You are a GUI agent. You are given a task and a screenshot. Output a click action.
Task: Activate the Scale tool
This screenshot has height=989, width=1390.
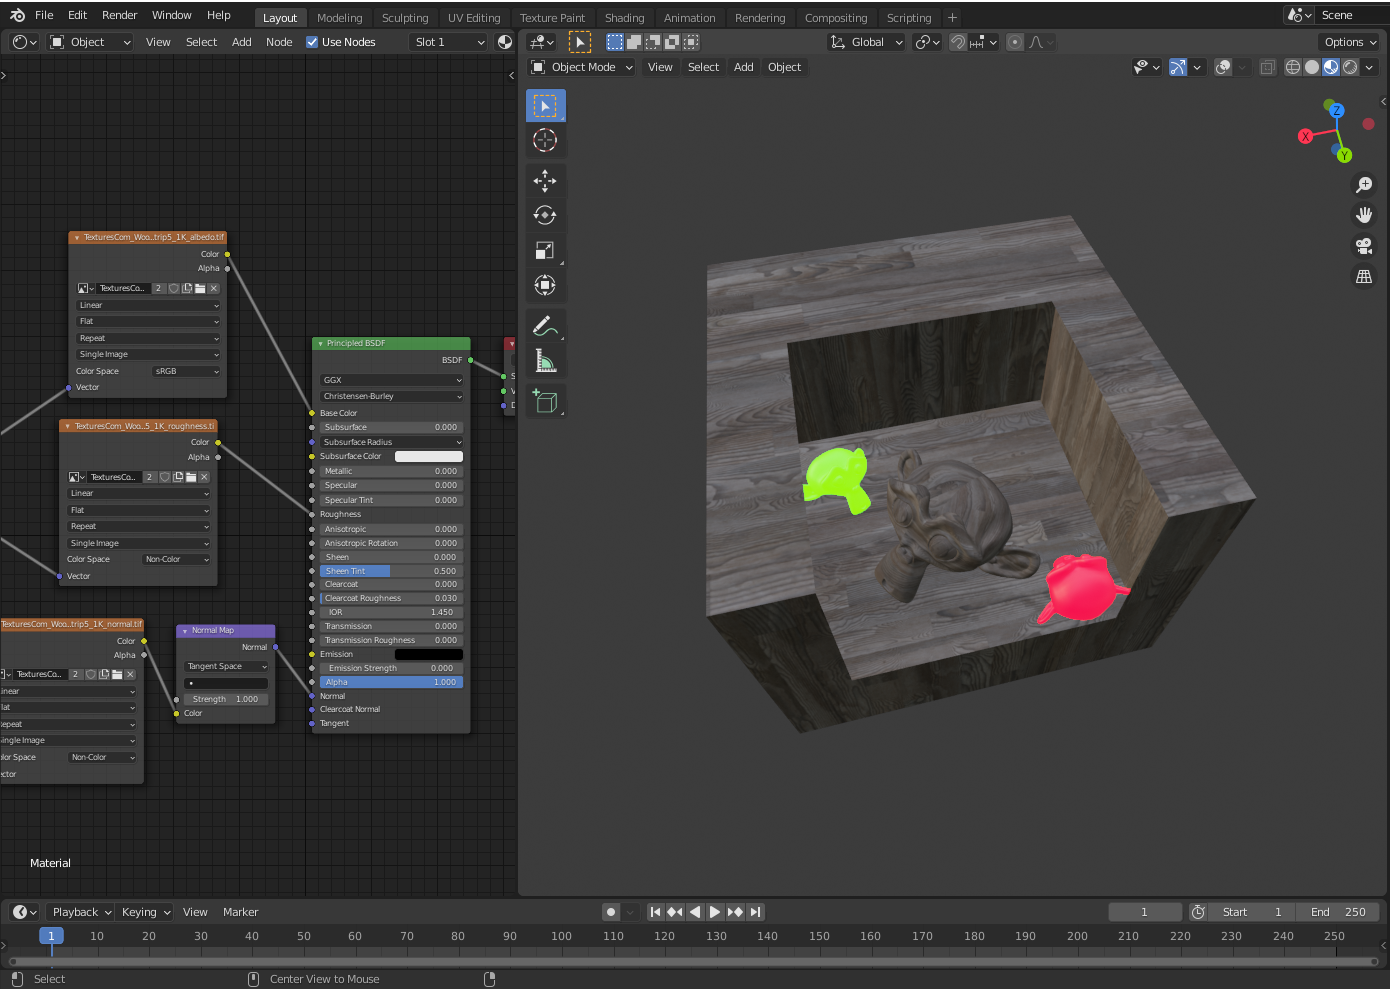pos(545,250)
